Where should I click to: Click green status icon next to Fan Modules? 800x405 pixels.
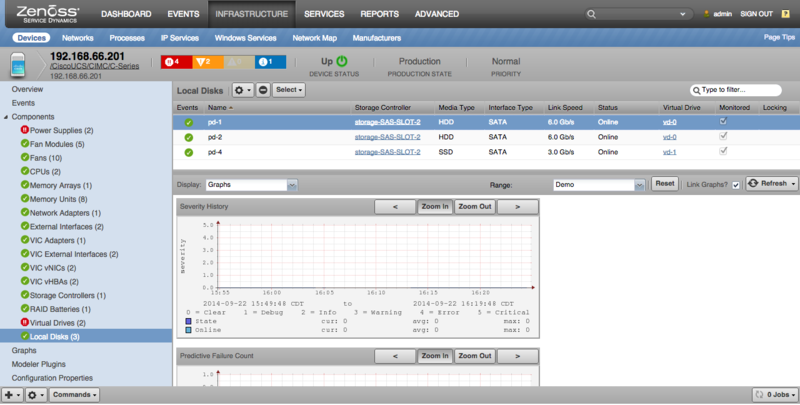click(x=24, y=144)
